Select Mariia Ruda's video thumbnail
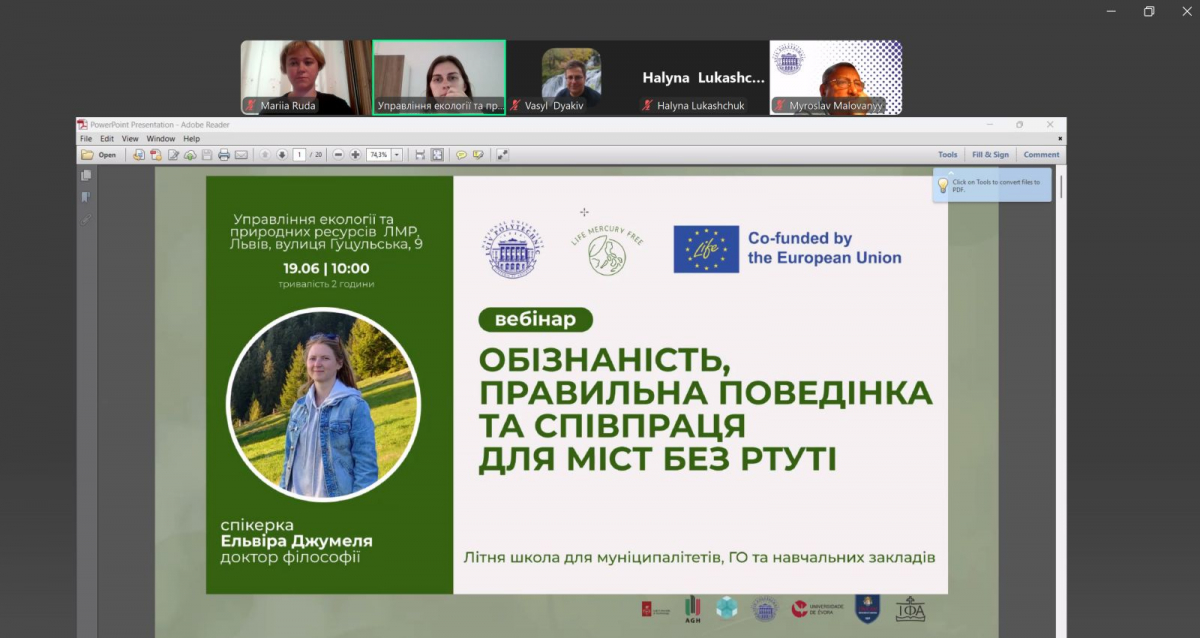Screen dimensions: 1200x638 click(305, 77)
